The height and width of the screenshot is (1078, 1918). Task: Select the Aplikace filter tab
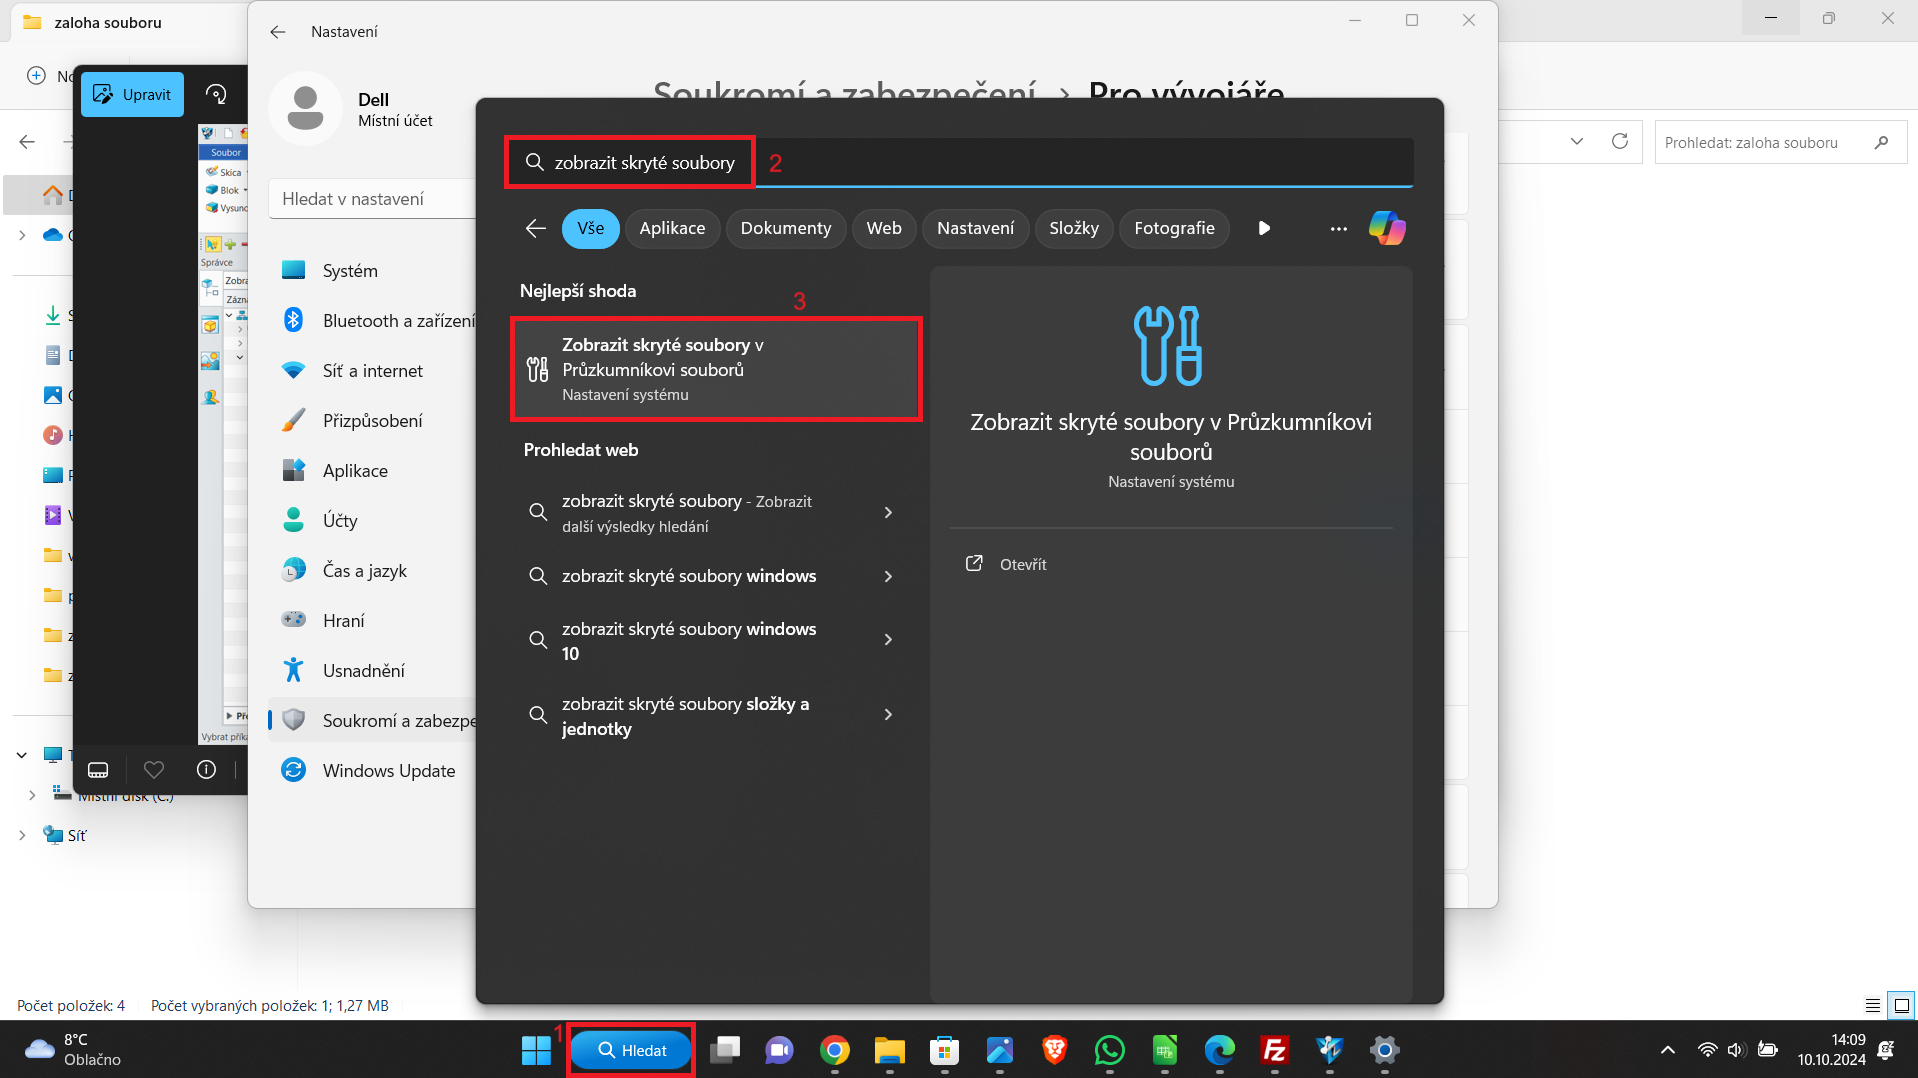pyautogui.click(x=672, y=229)
